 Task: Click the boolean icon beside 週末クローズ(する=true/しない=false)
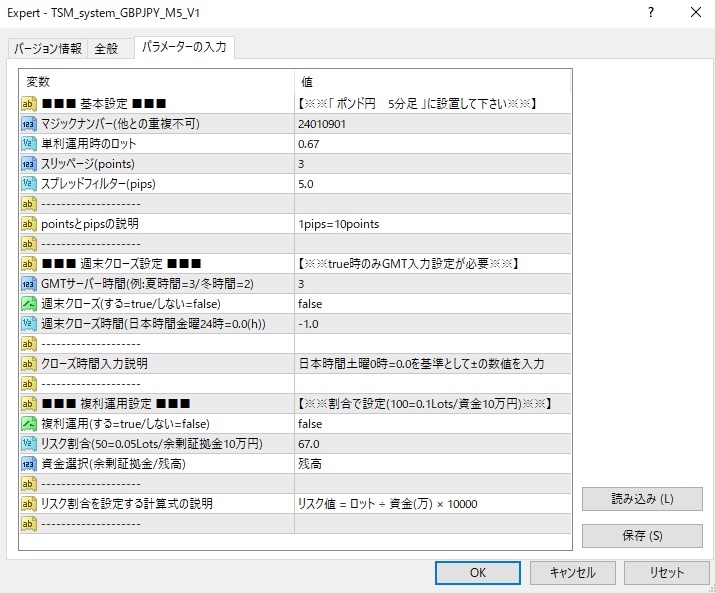pyautogui.click(x=29, y=303)
